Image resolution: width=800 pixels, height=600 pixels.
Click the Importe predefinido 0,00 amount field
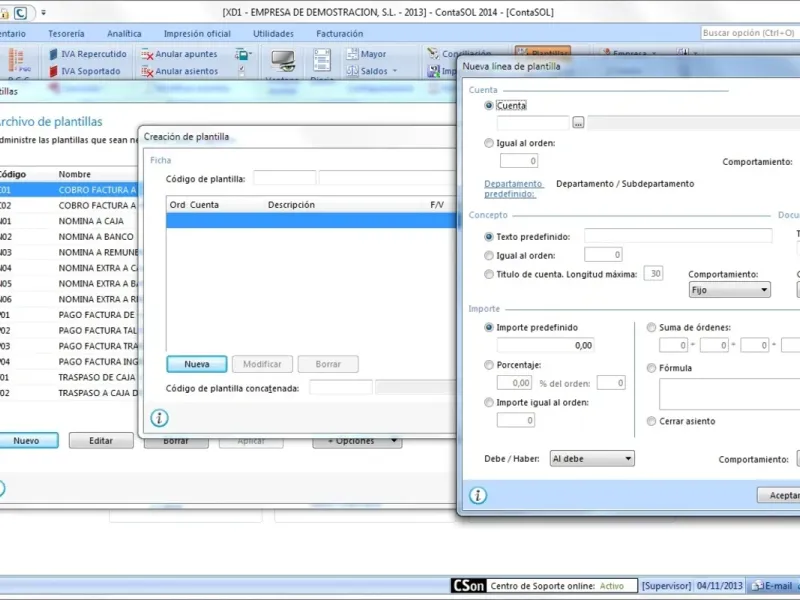pos(545,345)
